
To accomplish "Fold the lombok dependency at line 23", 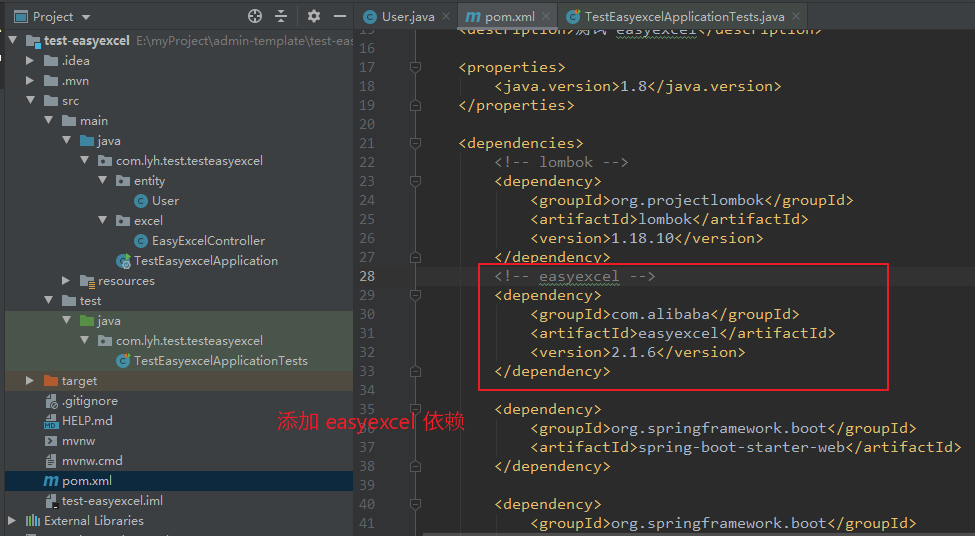I will (x=415, y=181).
